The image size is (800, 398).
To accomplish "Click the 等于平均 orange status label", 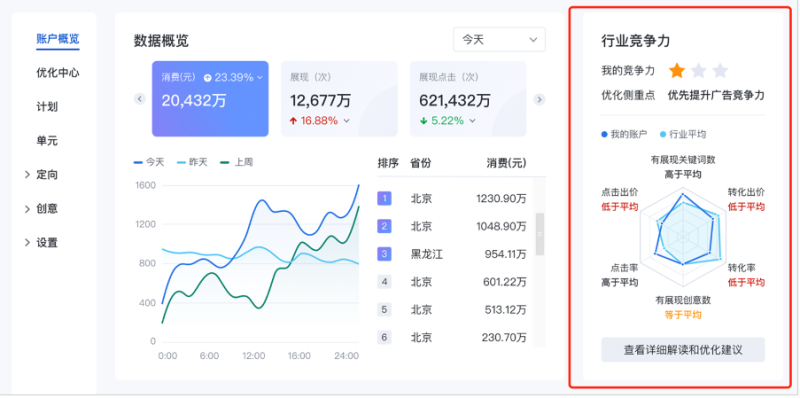I will (x=683, y=315).
